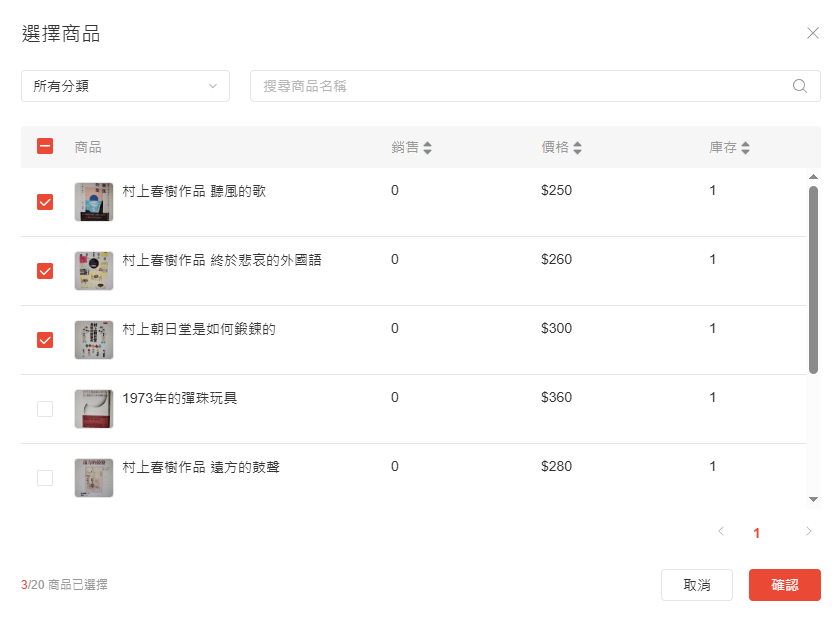The image size is (839, 619).
Task: Click the 確認 button
Action: click(x=784, y=585)
